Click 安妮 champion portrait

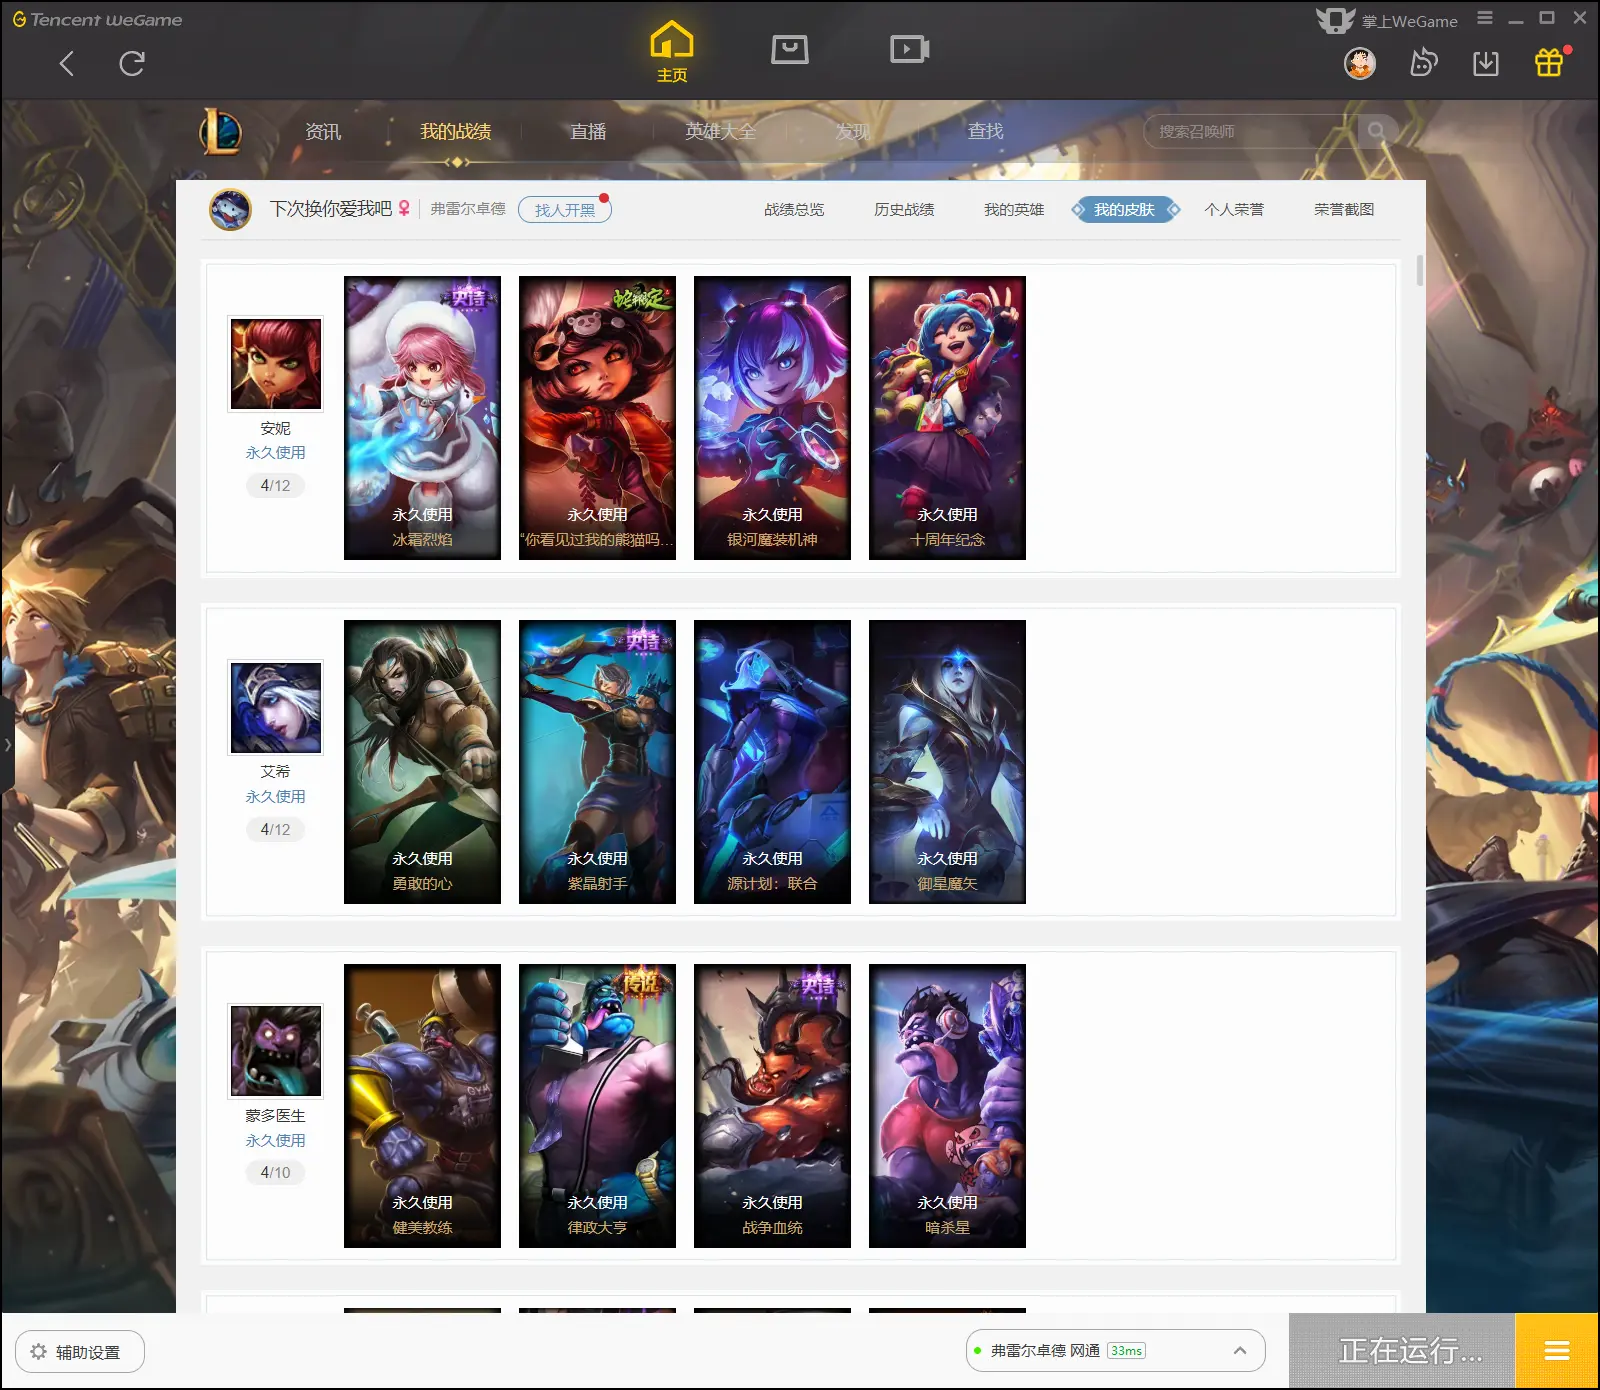pyautogui.click(x=276, y=364)
